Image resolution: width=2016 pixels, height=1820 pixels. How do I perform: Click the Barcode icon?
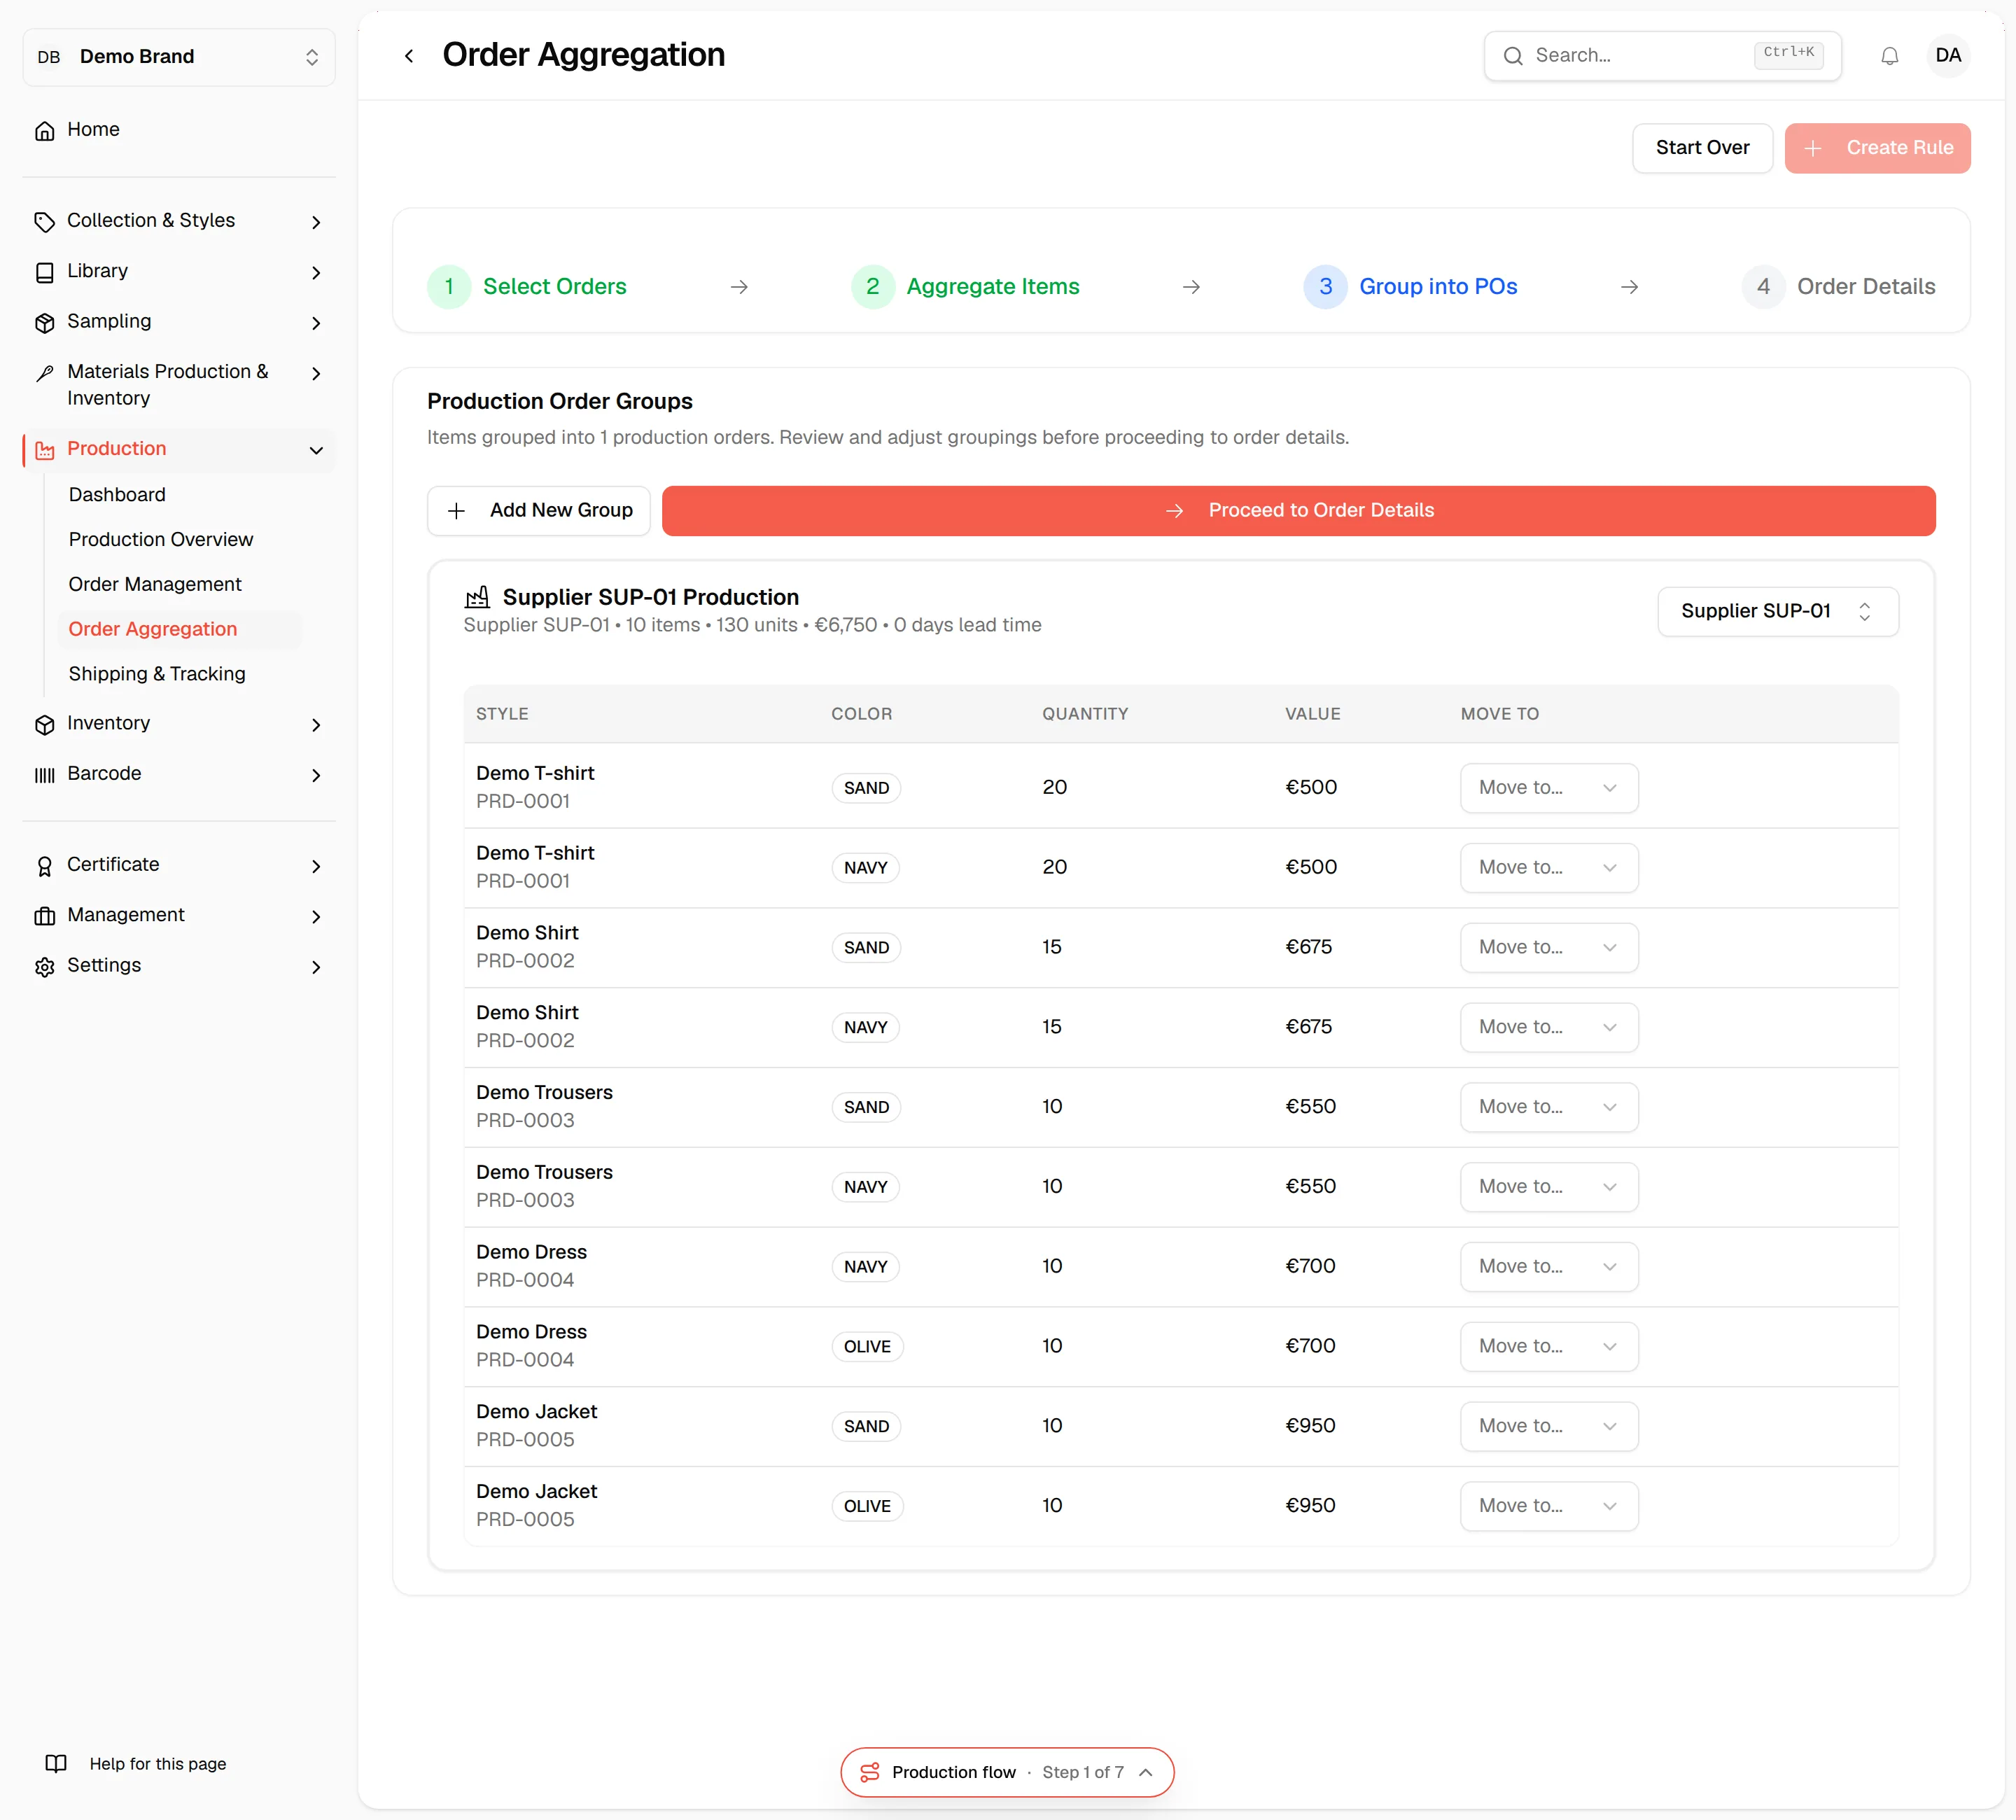point(44,775)
